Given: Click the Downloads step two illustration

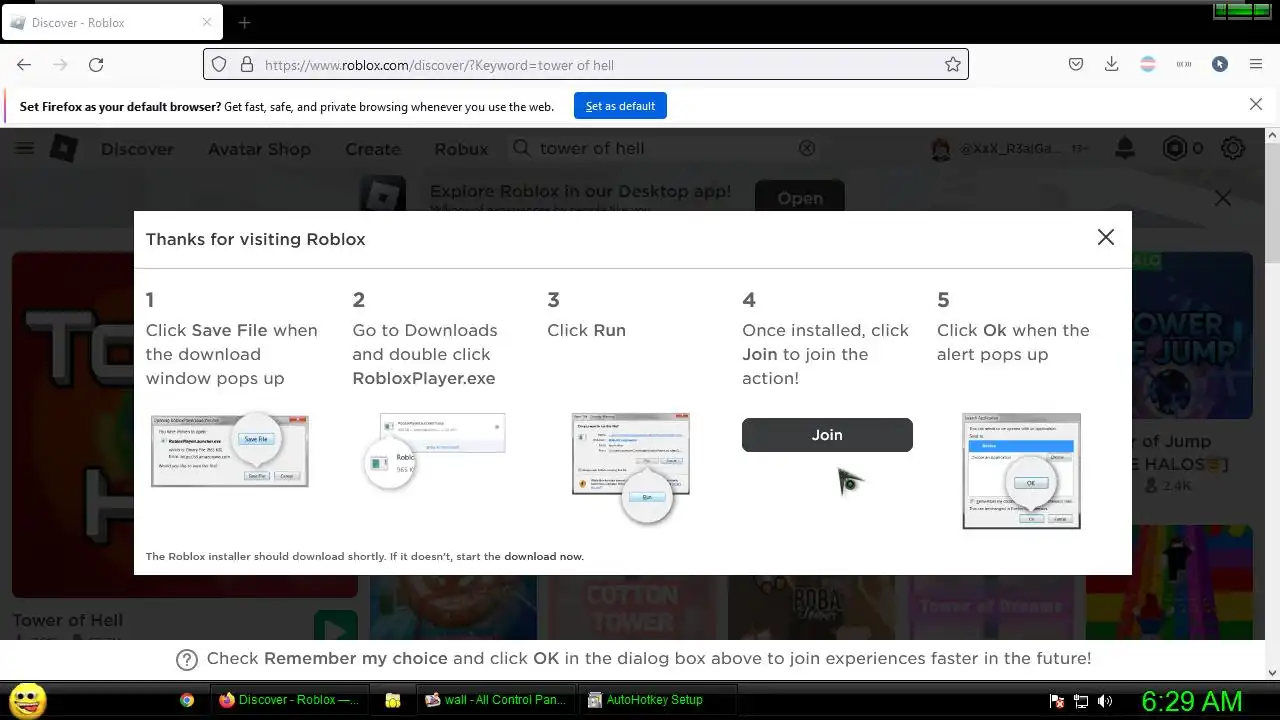Looking at the screenshot, I should [x=434, y=451].
